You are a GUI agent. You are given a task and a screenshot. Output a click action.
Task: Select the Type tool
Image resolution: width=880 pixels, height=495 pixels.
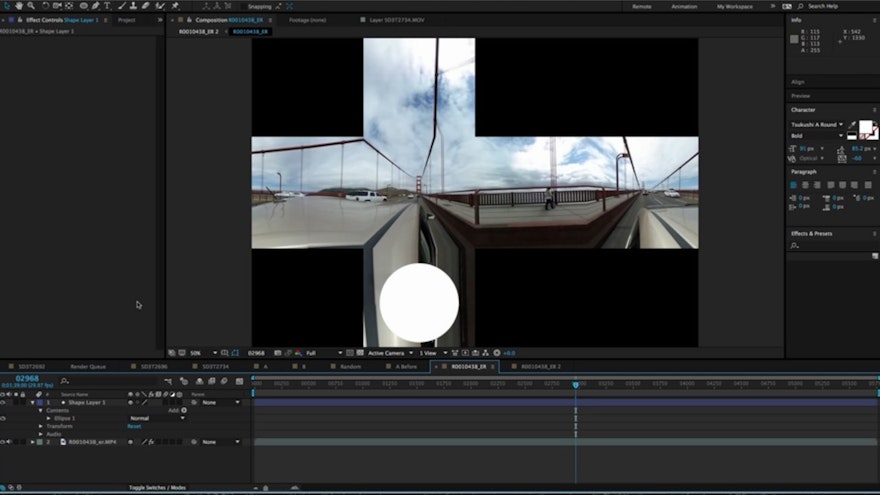108,6
